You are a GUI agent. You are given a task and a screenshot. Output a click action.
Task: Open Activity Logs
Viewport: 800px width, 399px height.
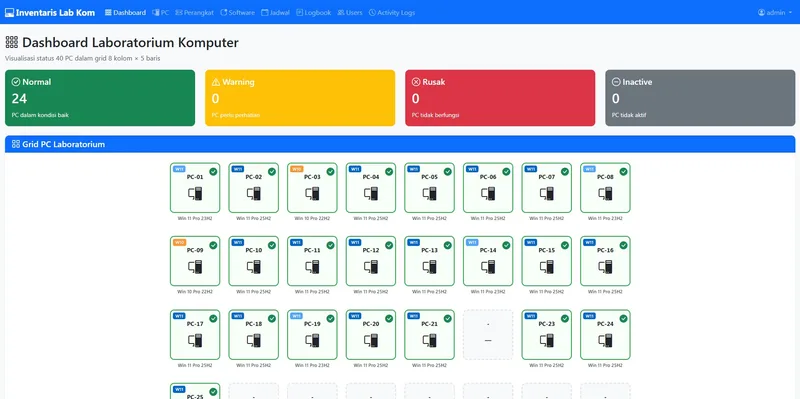click(391, 13)
